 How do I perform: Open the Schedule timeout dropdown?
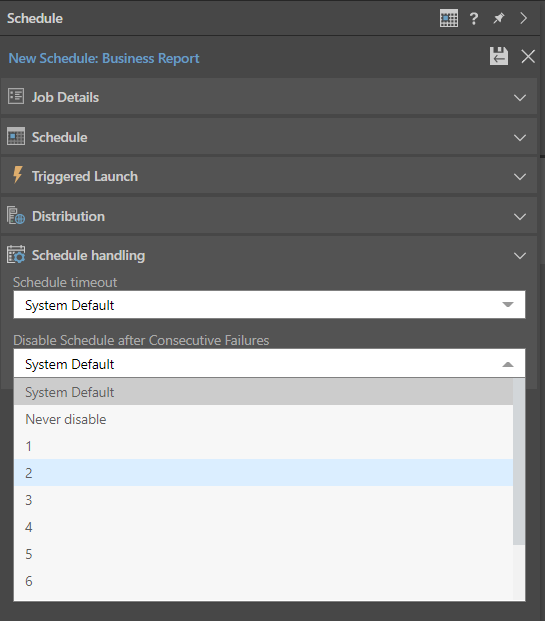point(269,305)
